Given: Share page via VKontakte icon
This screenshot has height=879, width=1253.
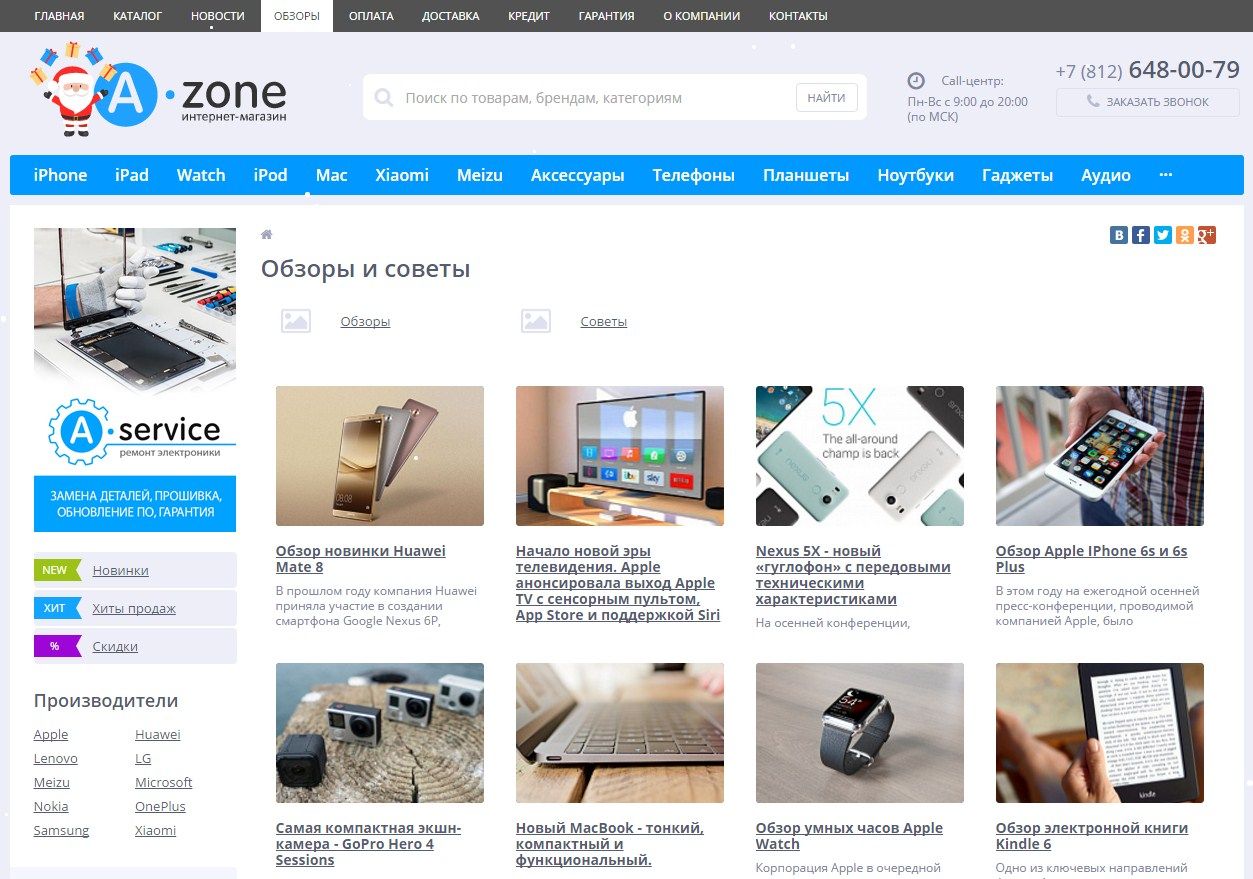Looking at the screenshot, I should point(1119,235).
